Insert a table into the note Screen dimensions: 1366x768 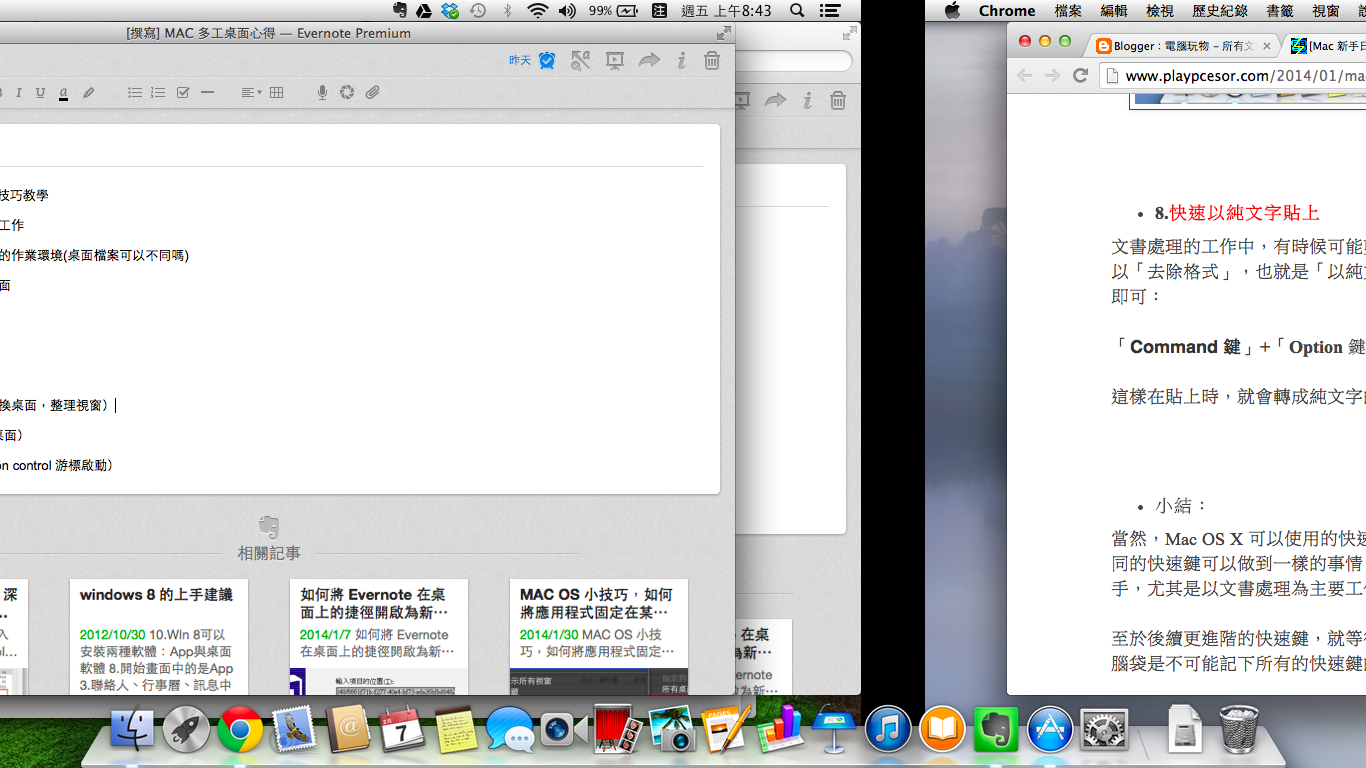coord(277,93)
